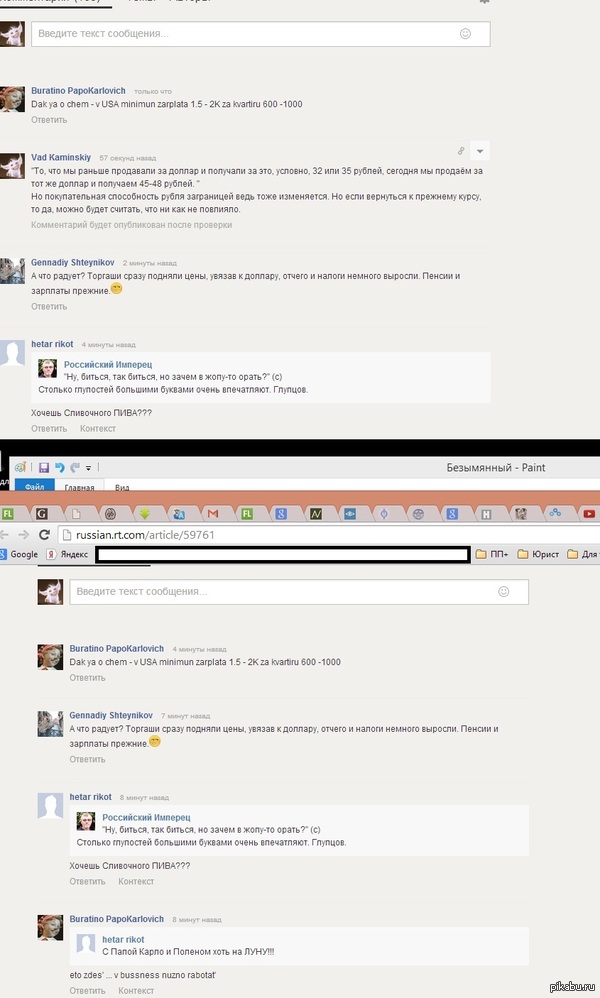Open the YouTube browser tab
Image resolution: width=600 pixels, height=998 pixels.
[590, 513]
